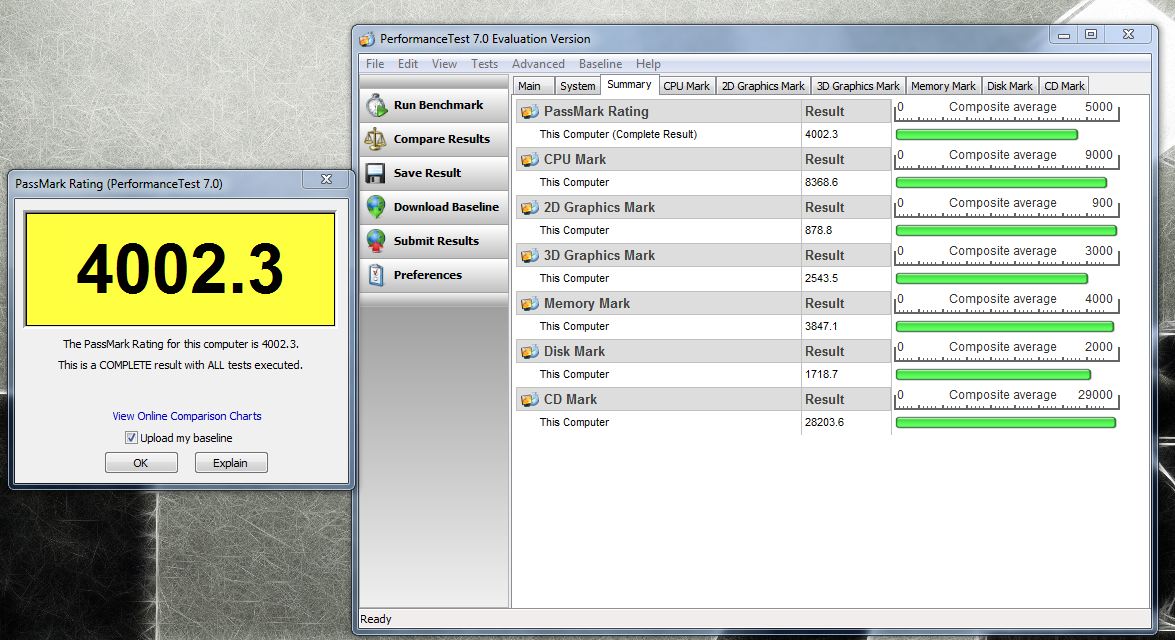Click the Disk Mark green result bar

pos(993,375)
